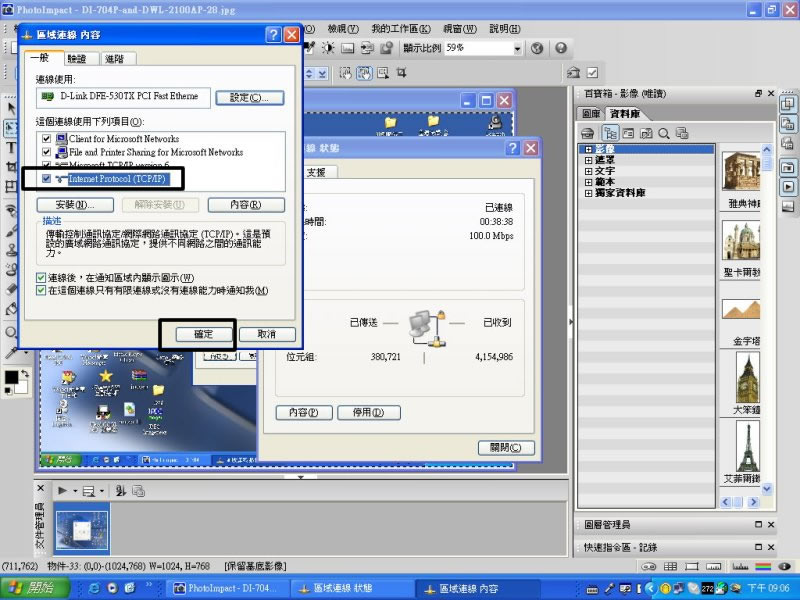Click the black foreground color swatch
This screenshot has width=800, height=600.
(x=11, y=378)
